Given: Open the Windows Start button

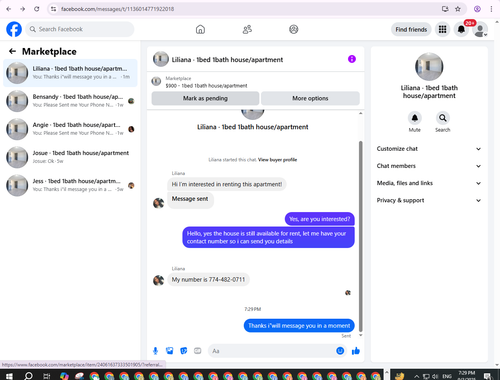Looking at the screenshot, I should tap(9, 376).
